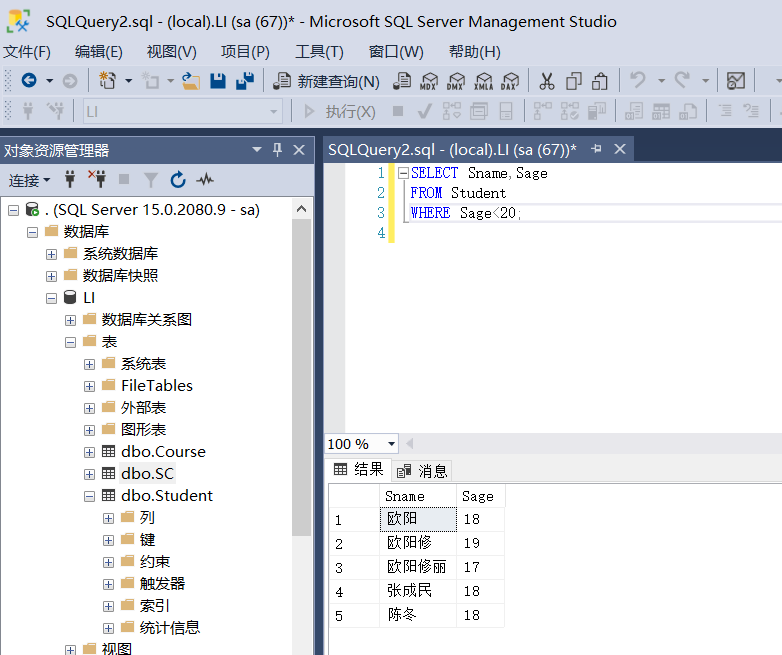Screen dimensions: 782x655
Task: Open the 工具(T) menu
Action: tap(320, 52)
